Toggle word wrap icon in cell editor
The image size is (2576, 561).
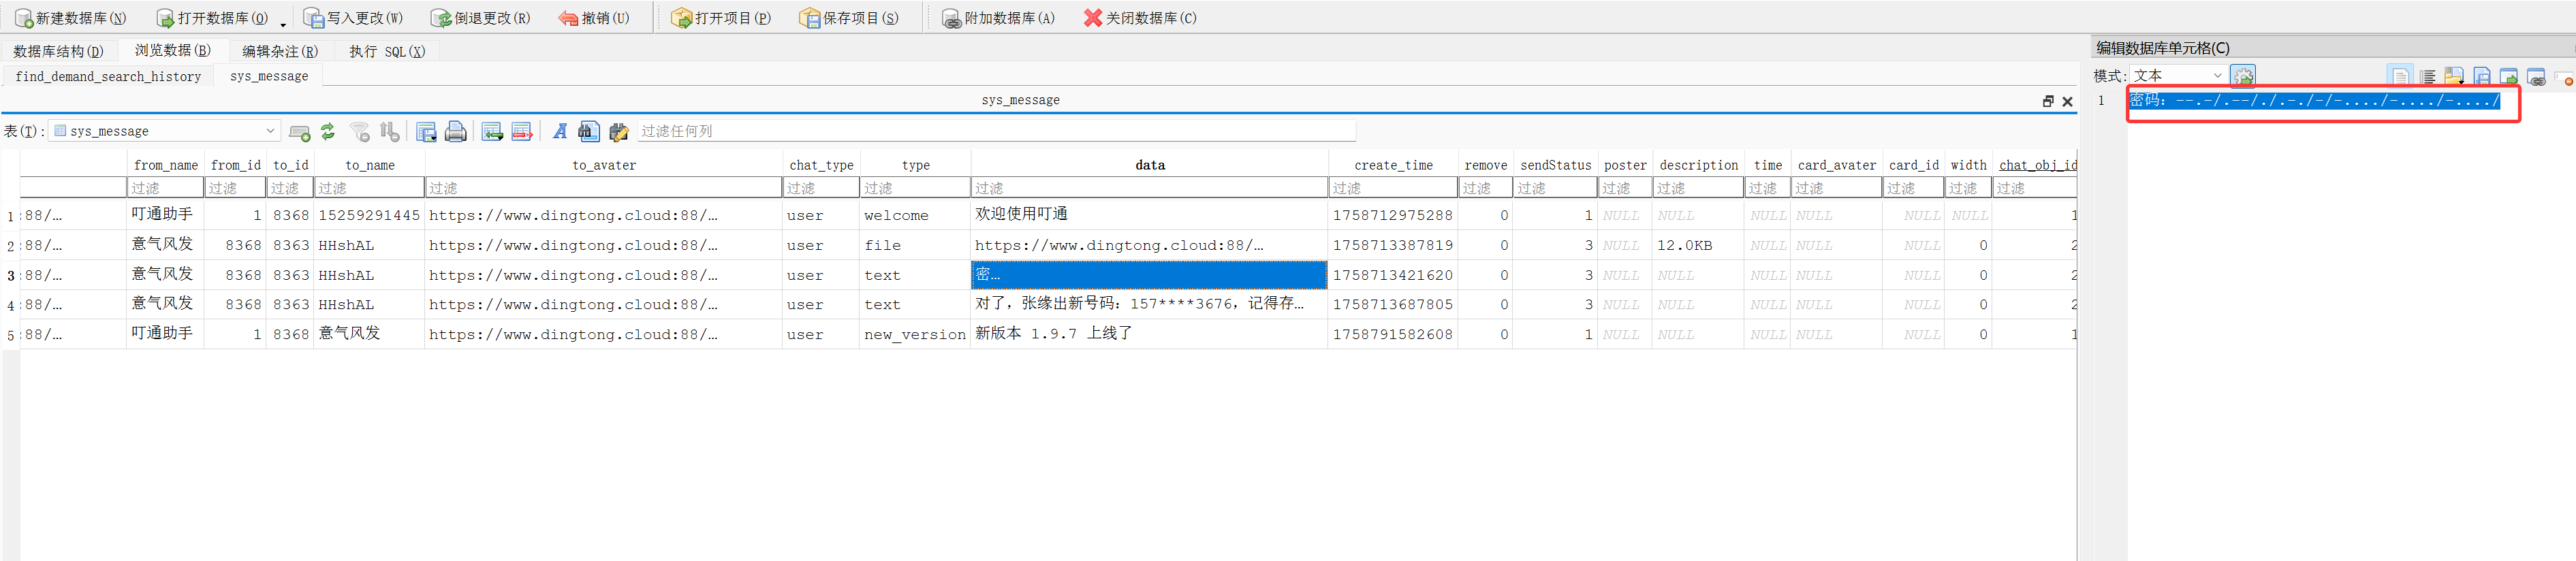(x=2428, y=76)
